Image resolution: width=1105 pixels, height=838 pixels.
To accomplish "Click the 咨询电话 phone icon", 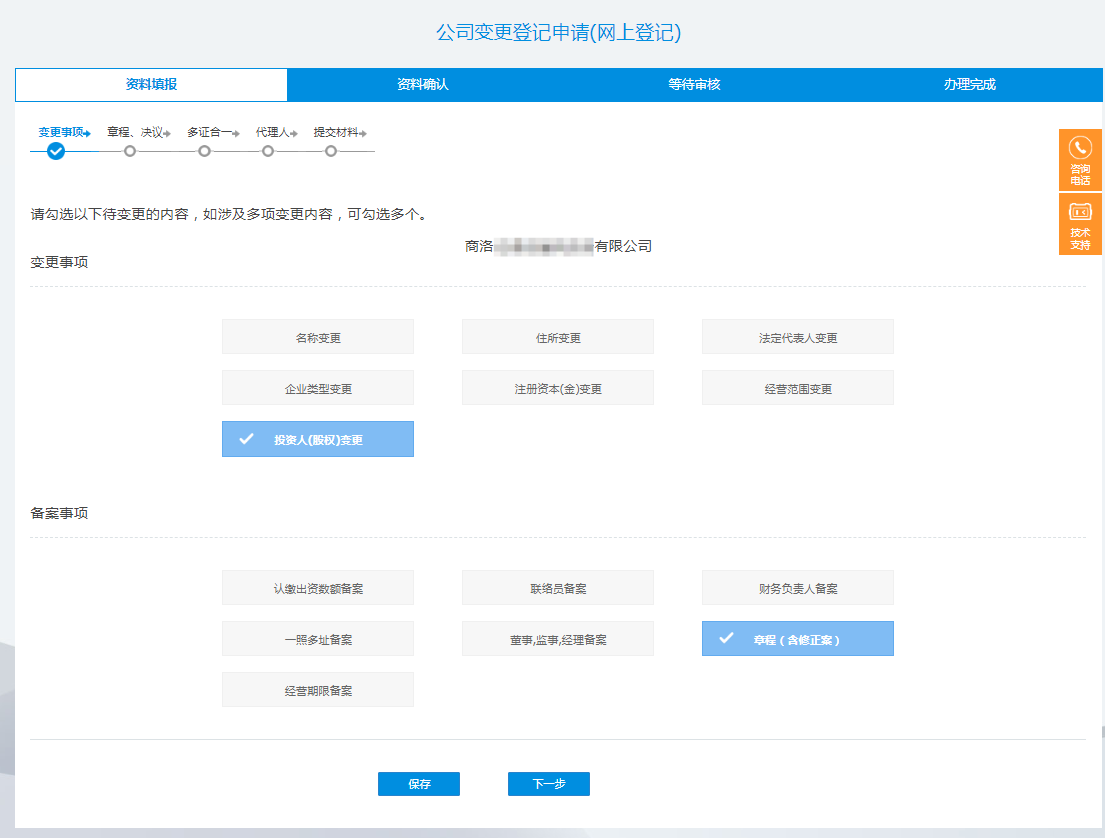I will [x=1080, y=149].
